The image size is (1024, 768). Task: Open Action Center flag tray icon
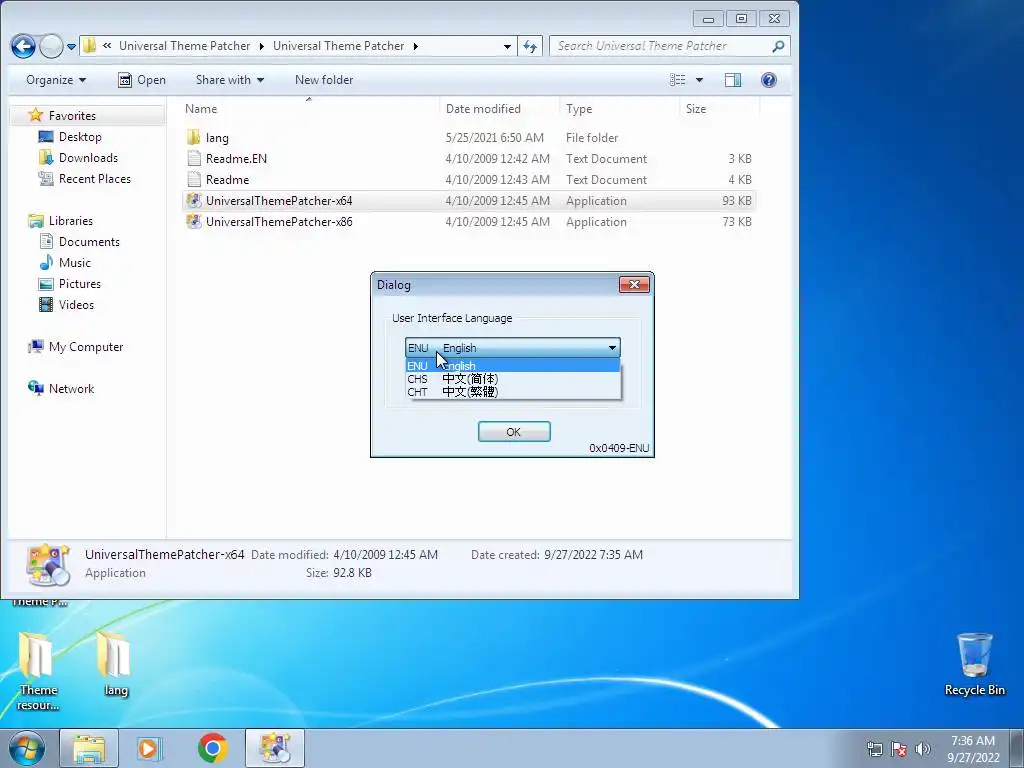(x=899, y=749)
